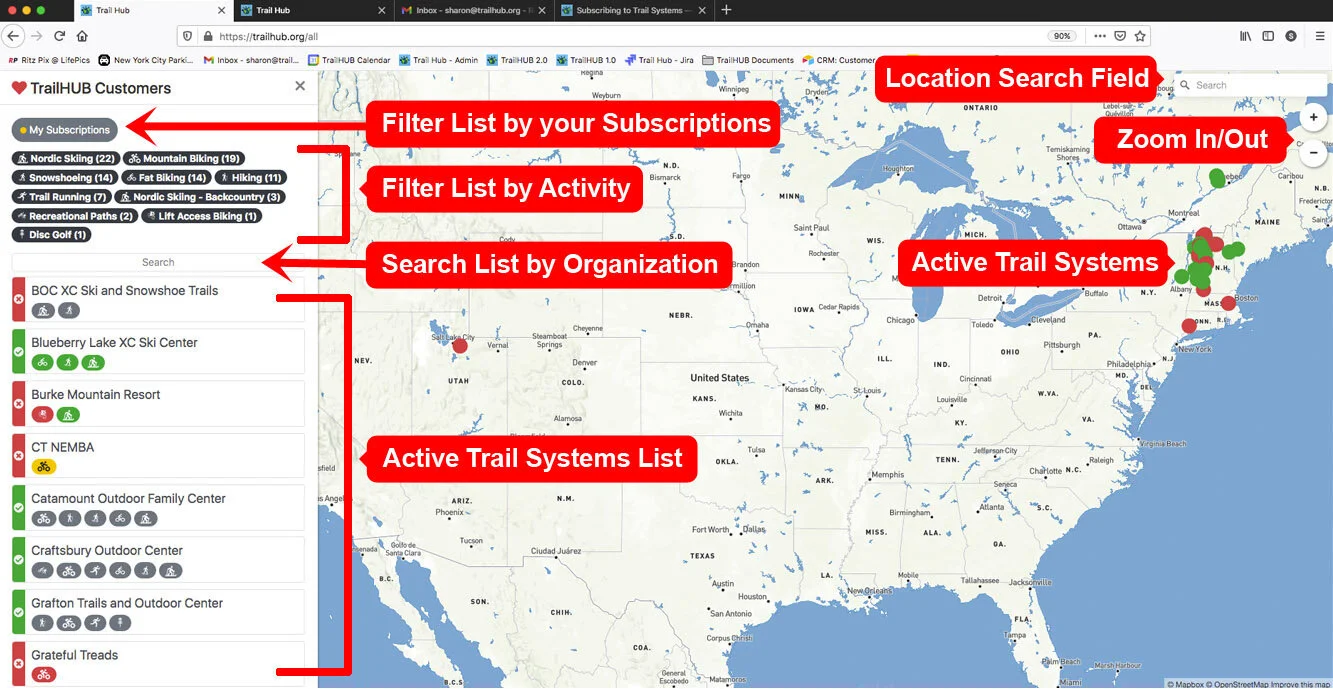Click red lift-access icon under Burke Mountain Resort
This screenshot has width=1333, height=689.
43,414
